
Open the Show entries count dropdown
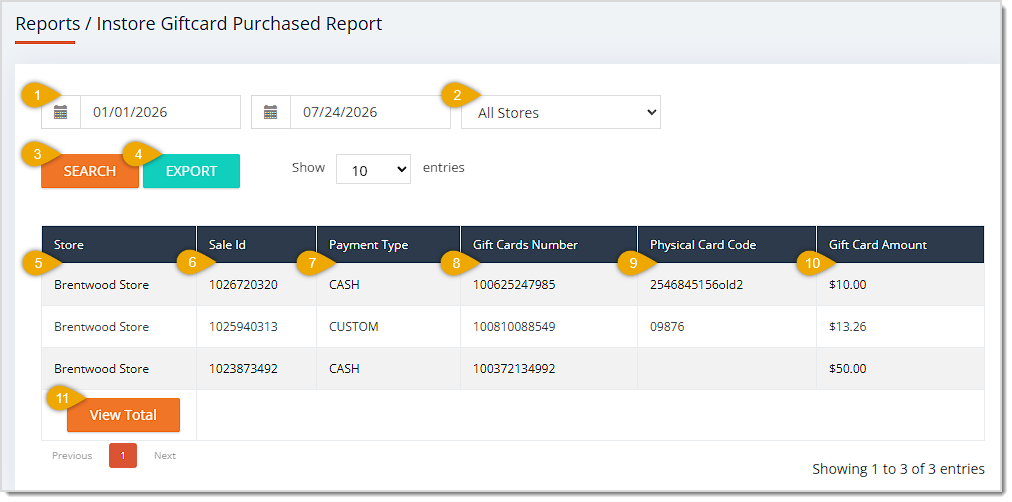coord(373,169)
